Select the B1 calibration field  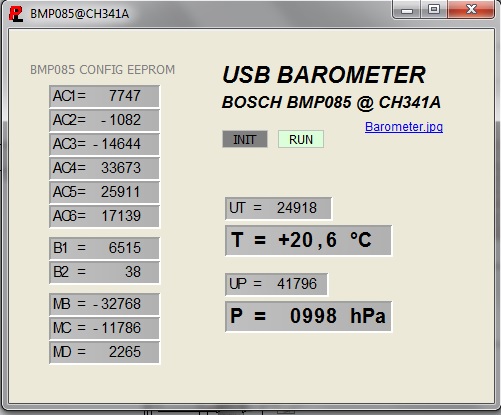pos(104,248)
